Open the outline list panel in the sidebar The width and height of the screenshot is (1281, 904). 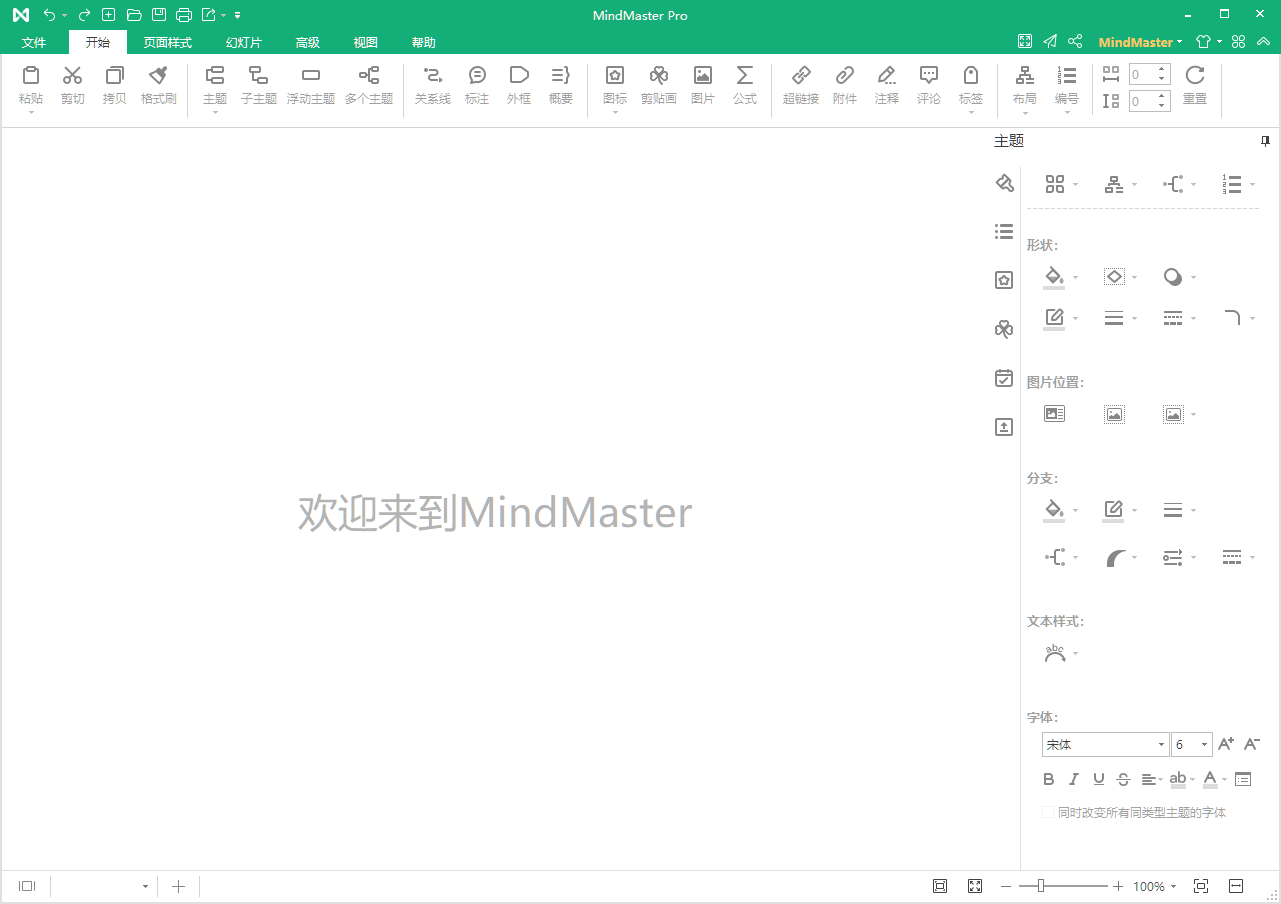click(1004, 231)
